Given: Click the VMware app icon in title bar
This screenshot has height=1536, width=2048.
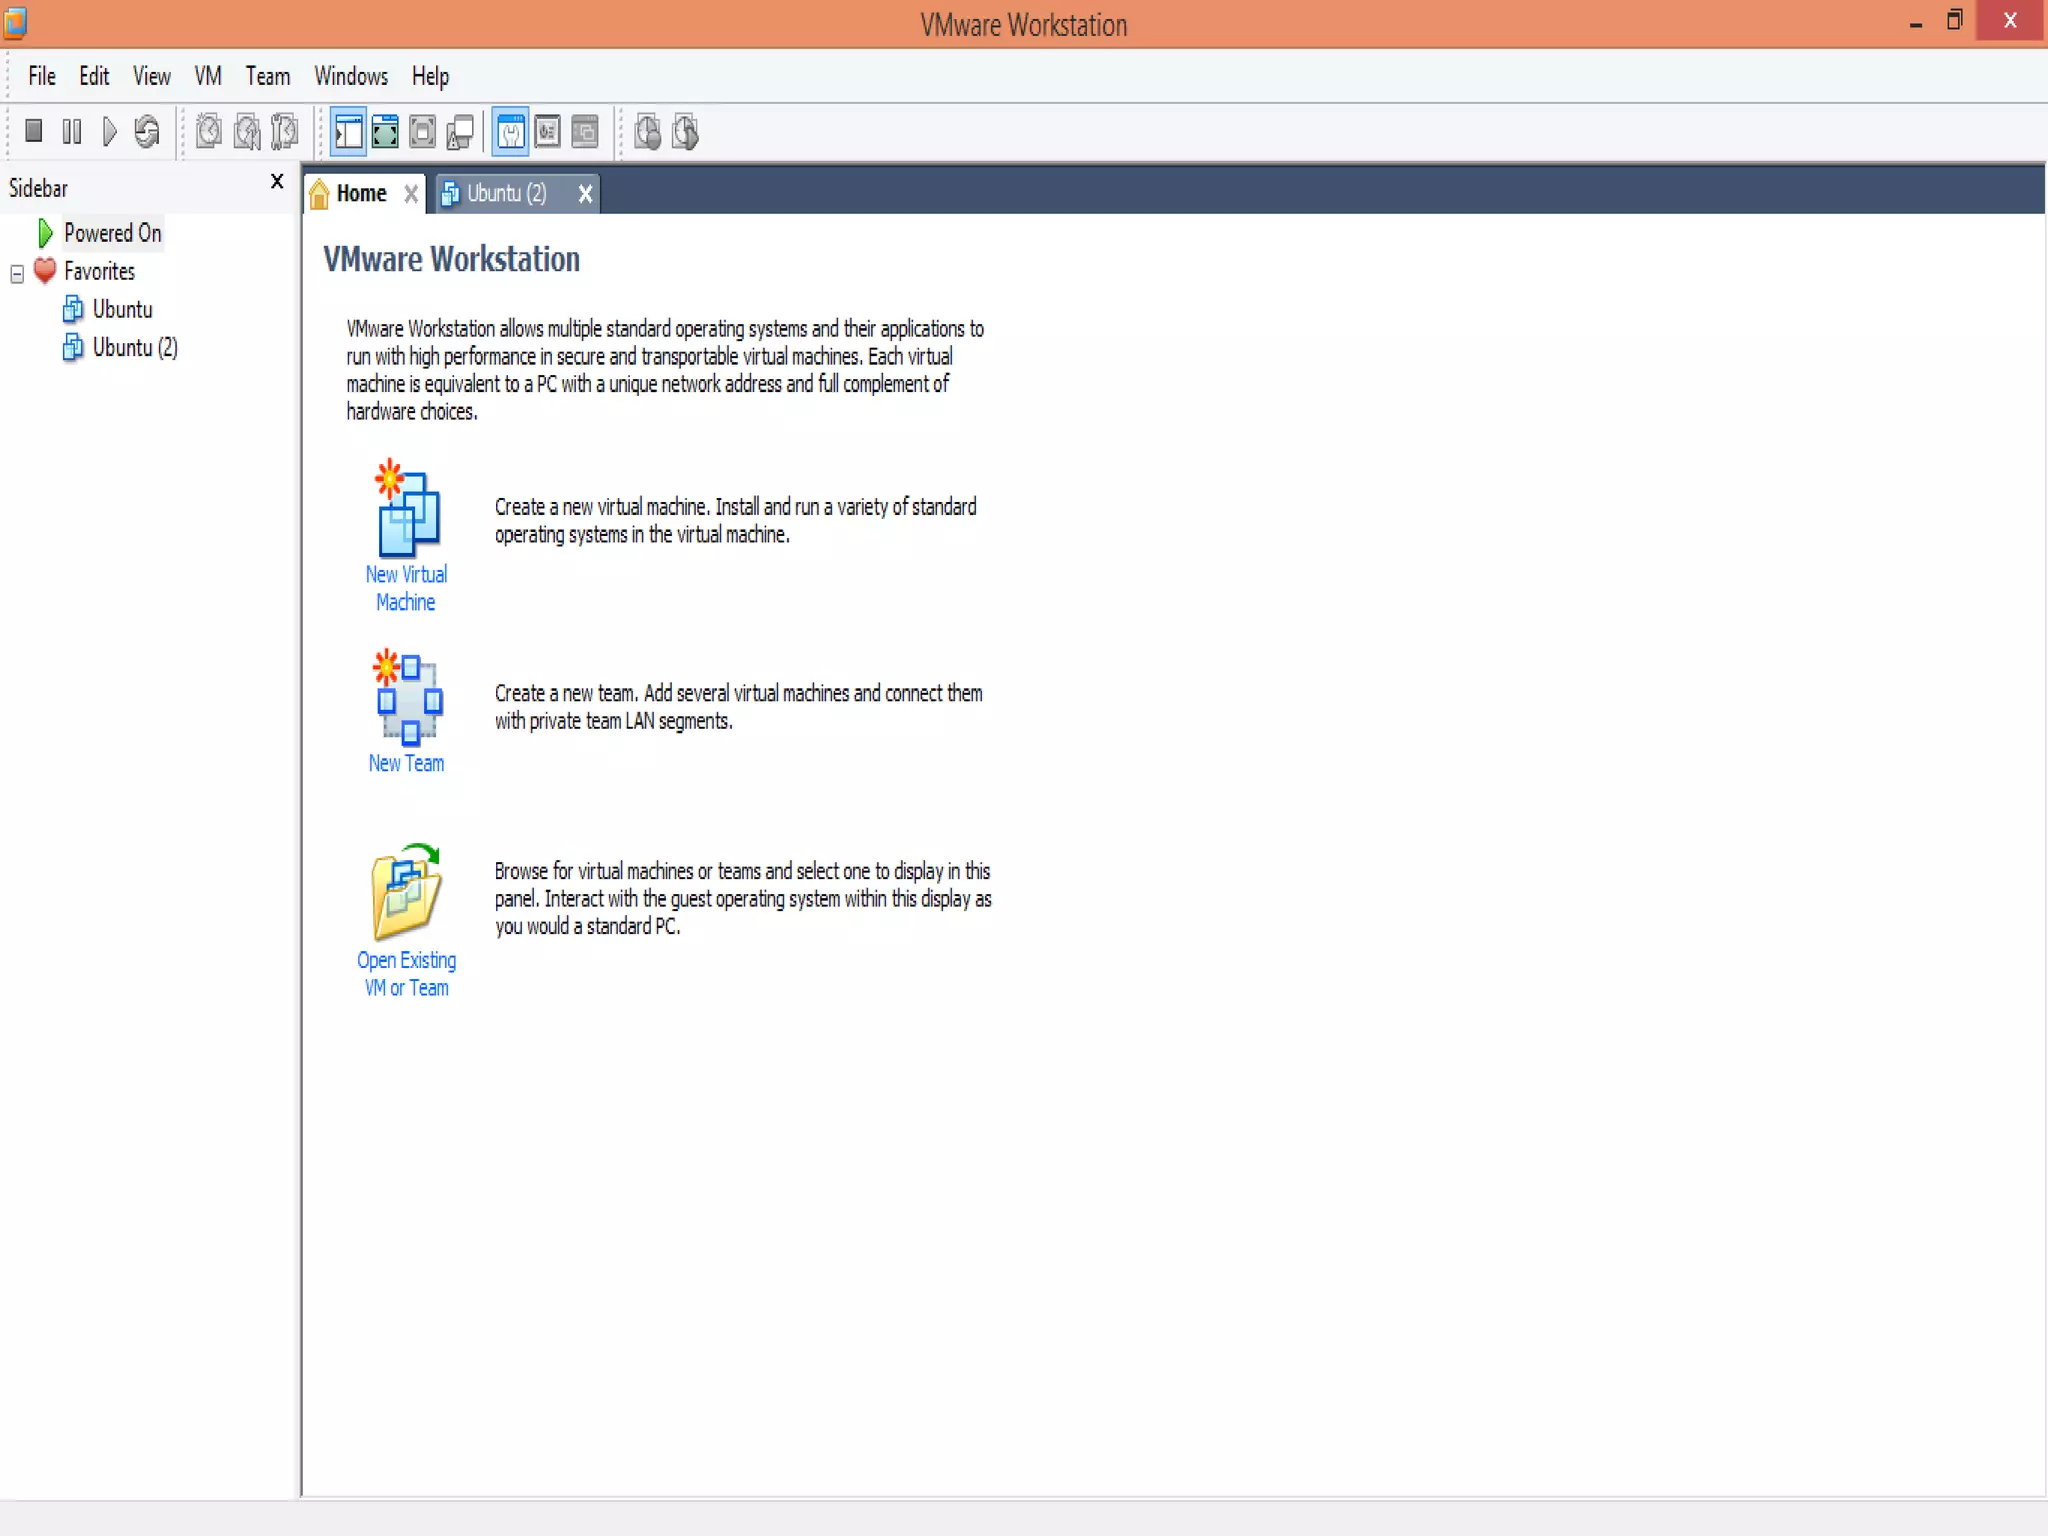Looking at the screenshot, I should (x=15, y=22).
